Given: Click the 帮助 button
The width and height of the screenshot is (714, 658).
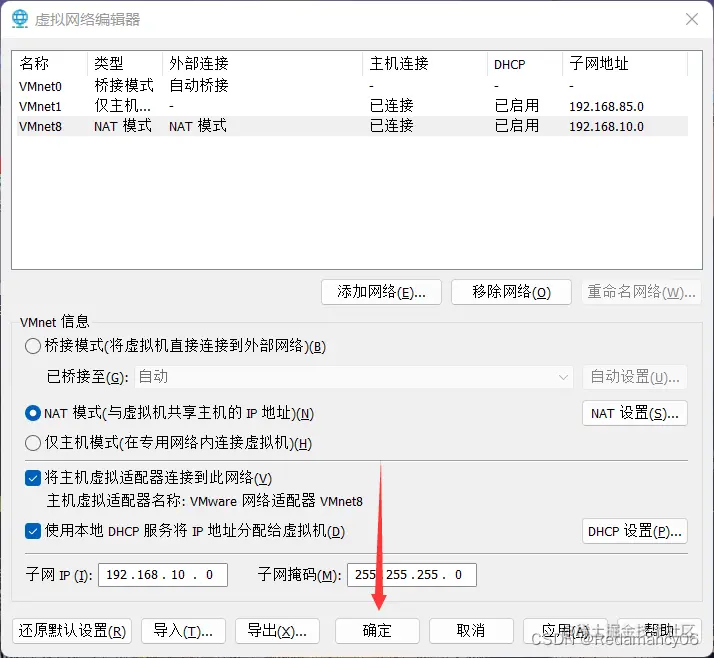Looking at the screenshot, I should (x=659, y=631).
